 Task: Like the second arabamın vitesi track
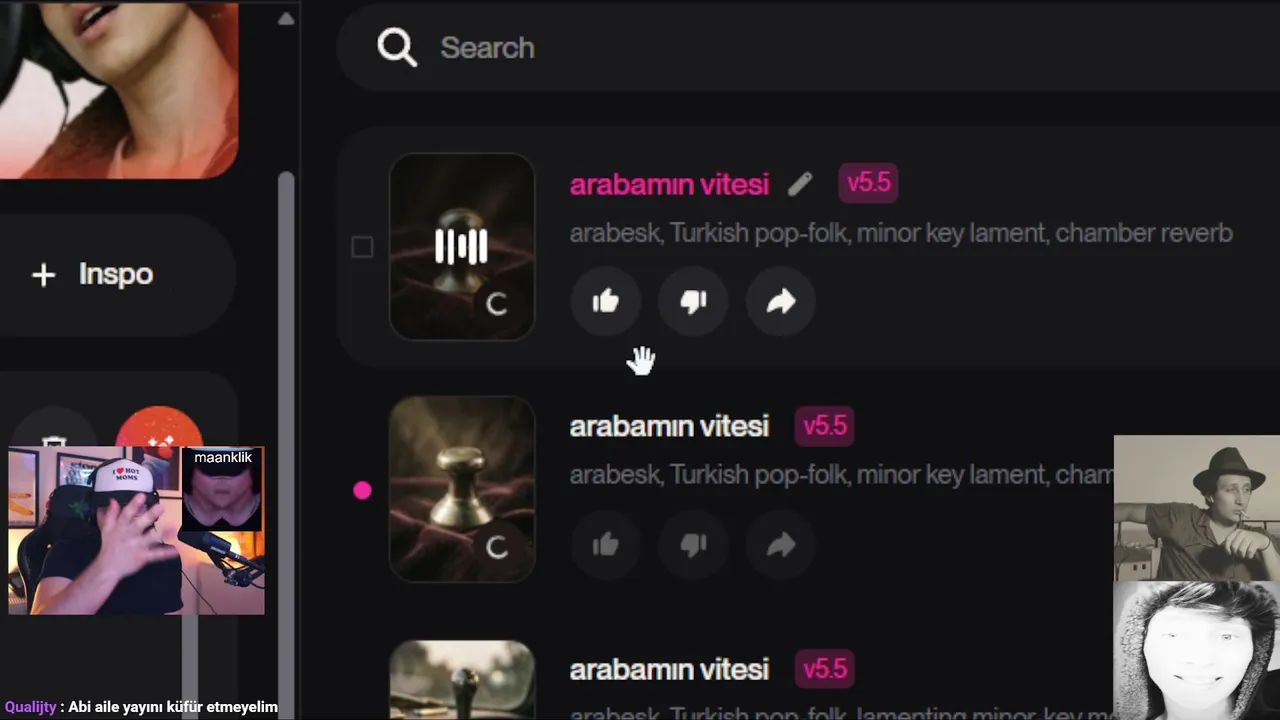click(606, 545)
